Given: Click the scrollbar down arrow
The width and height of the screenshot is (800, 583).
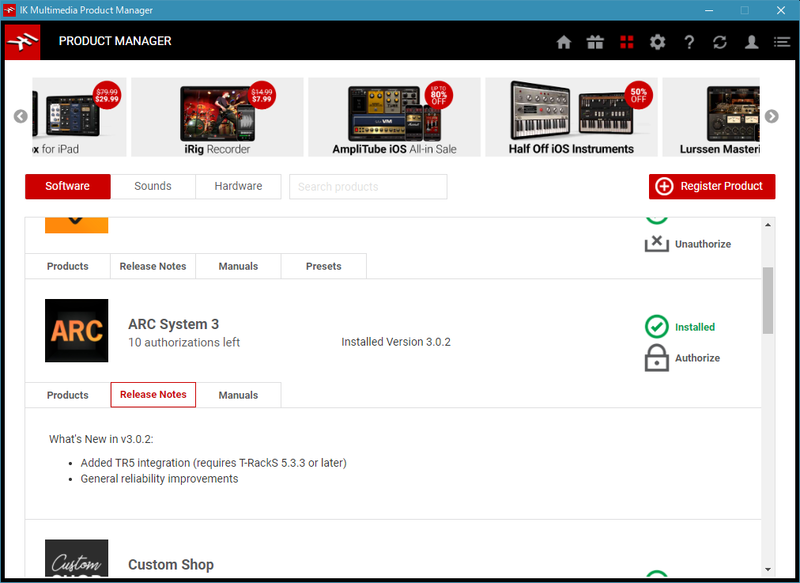Looking at the screenshot, I should [768, 569].
